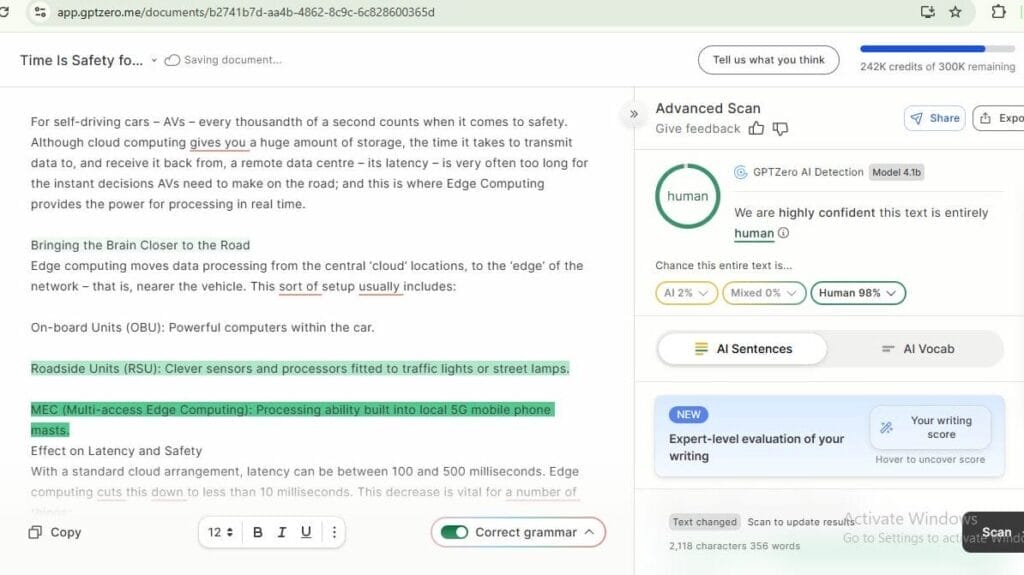
Task: Collapse the scan panel with double-chevron
Action: point(633,114)
